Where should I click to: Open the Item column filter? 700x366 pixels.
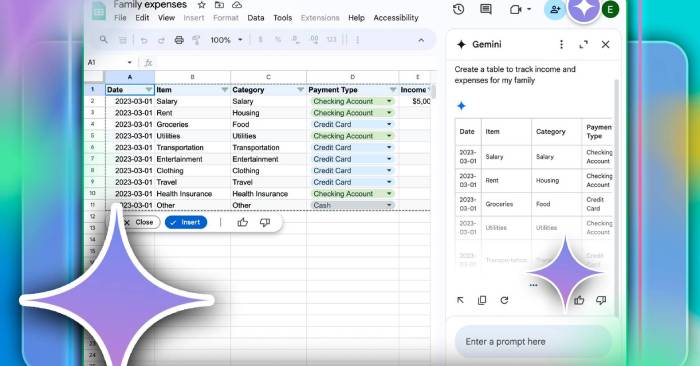pos(225,90)
